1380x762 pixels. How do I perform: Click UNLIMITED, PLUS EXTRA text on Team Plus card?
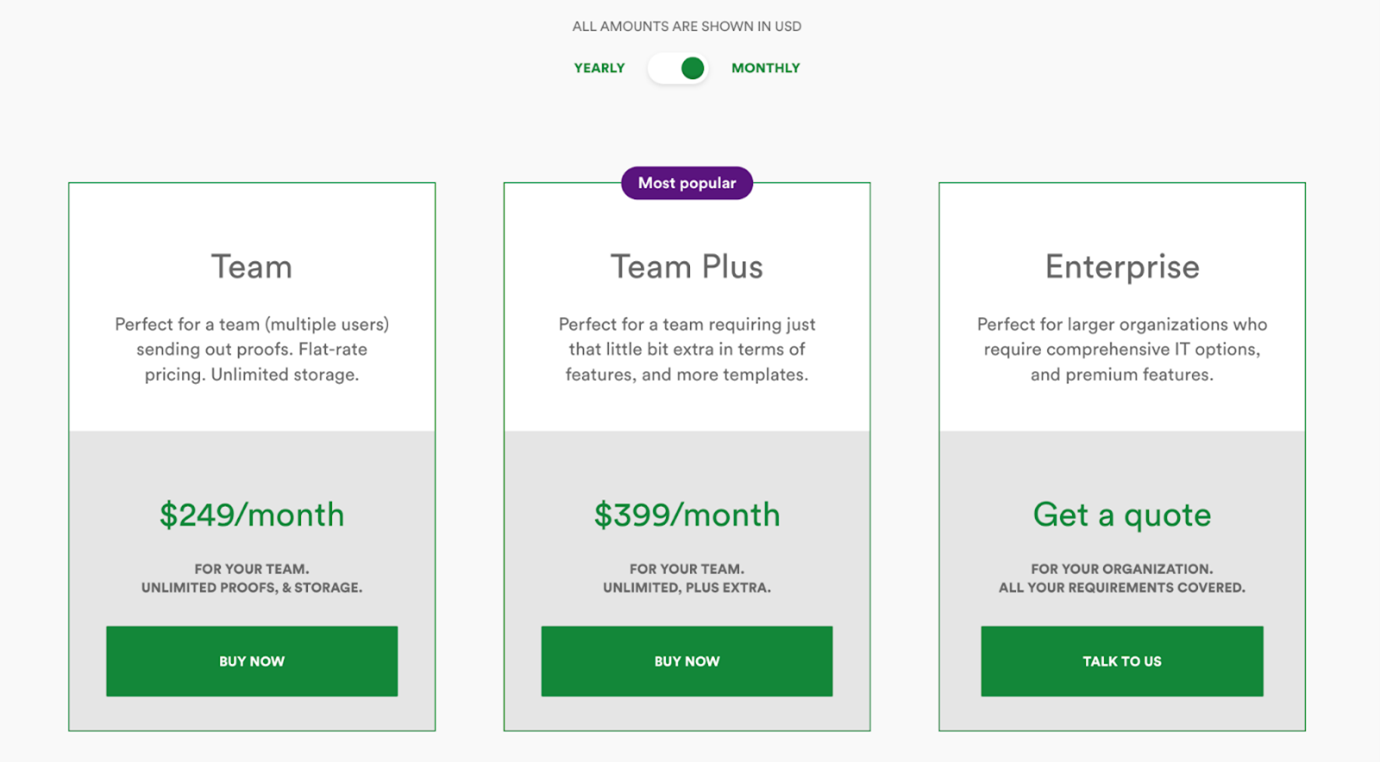click(686, 587)
